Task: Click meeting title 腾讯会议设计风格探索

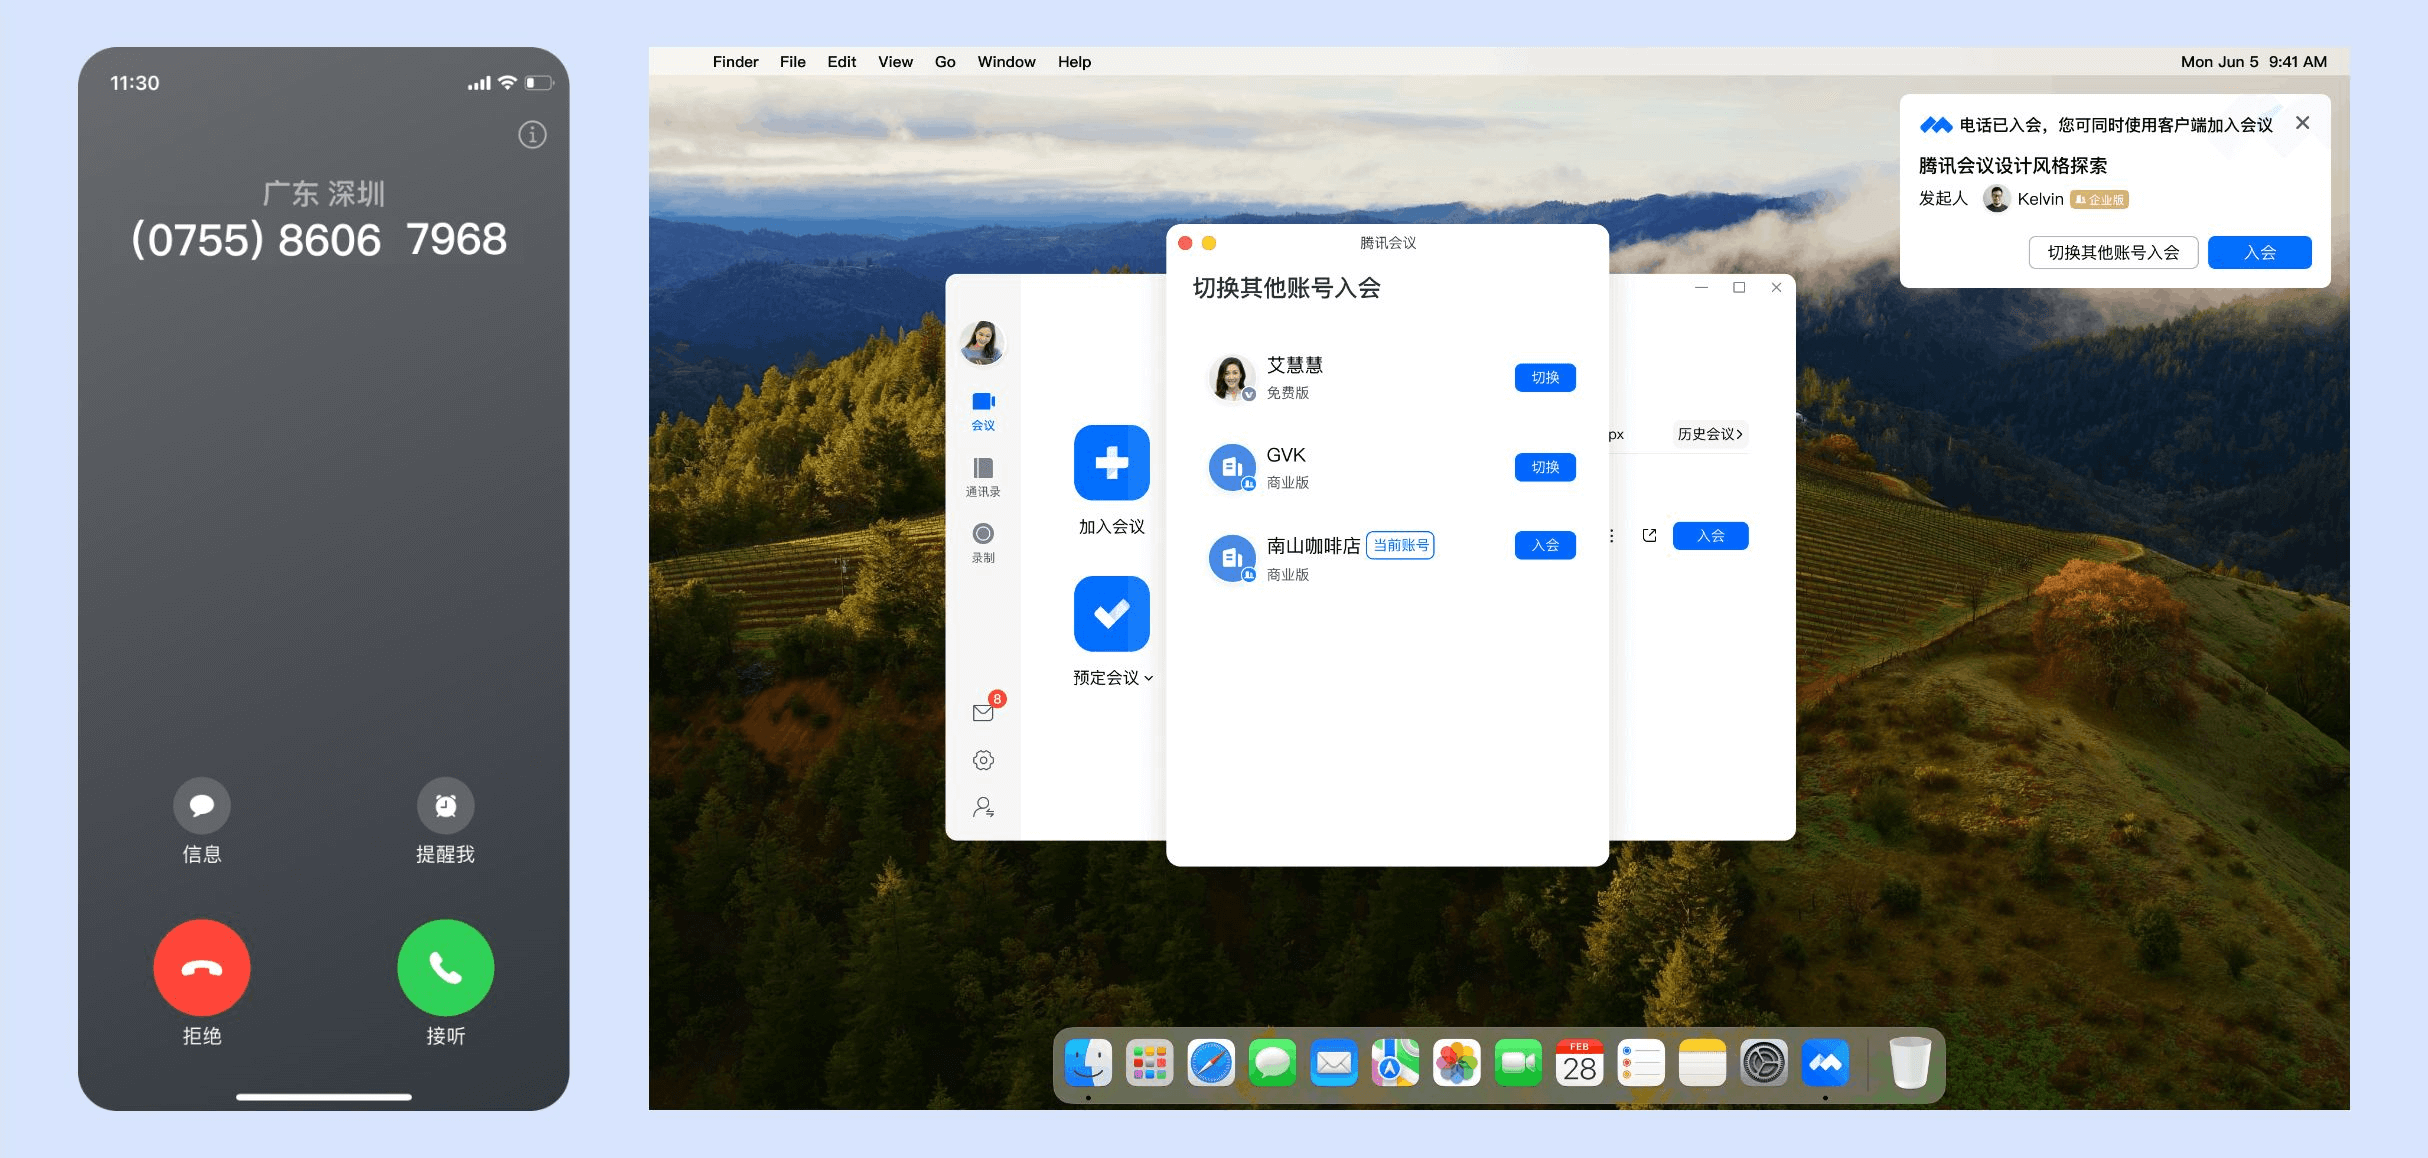Action: tap(2013, 166)
